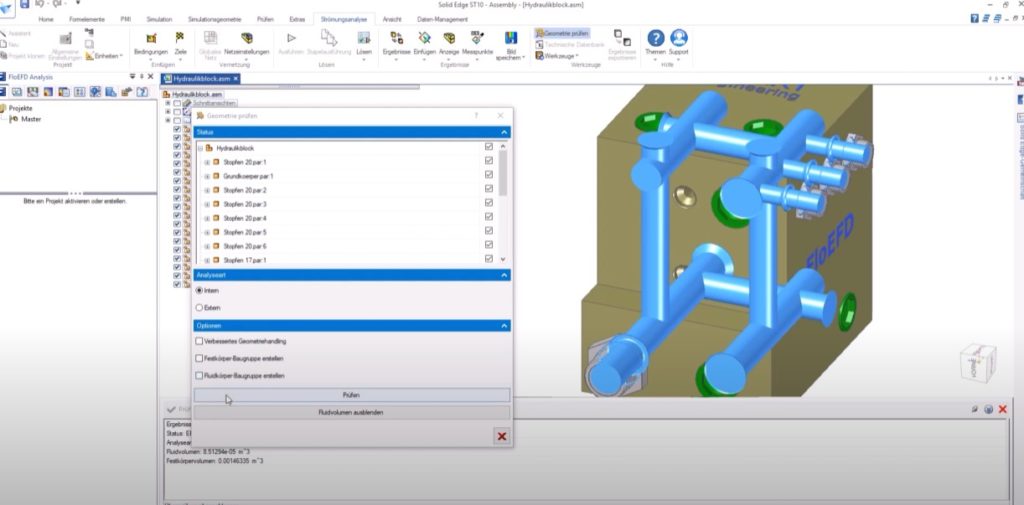The image size is (1024, 505).
Task: Click the fourth FloEFD Analysis toolbar icon
Action: coord(48,92)
